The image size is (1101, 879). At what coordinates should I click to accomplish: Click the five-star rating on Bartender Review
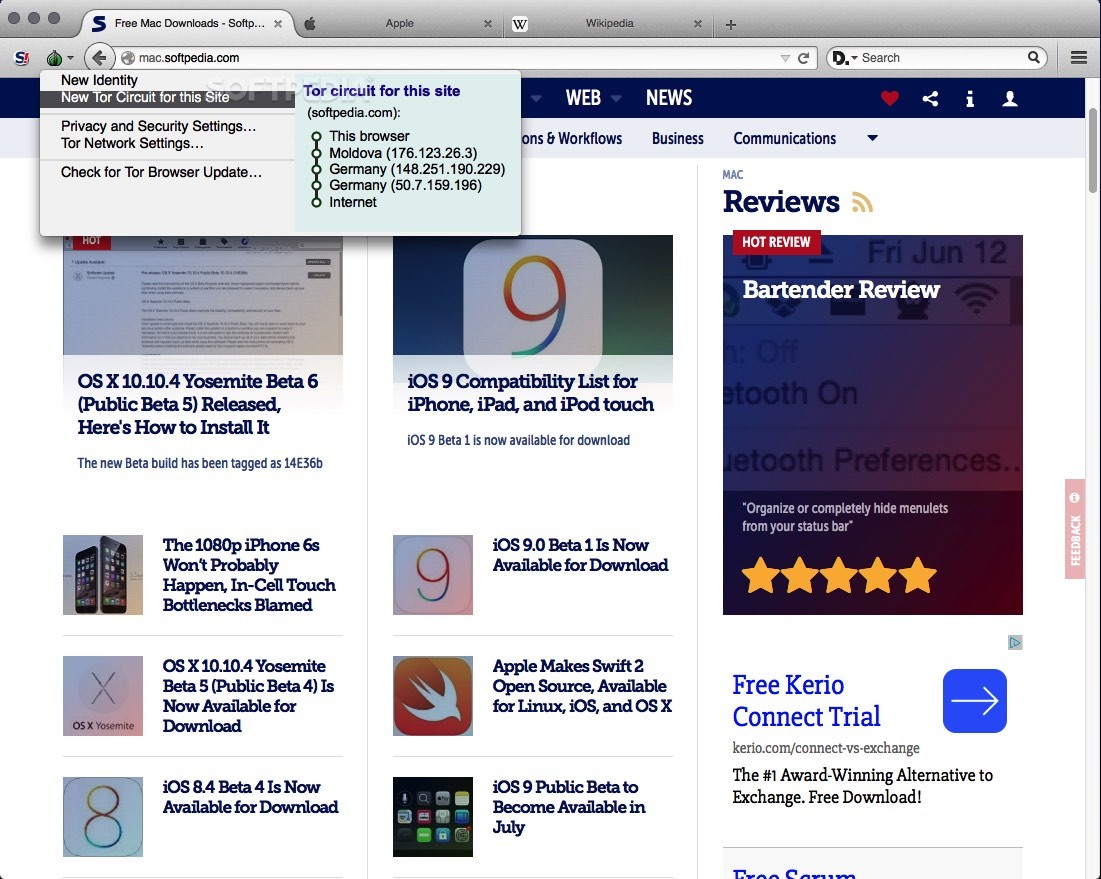pyautogui.click(x=839, y=575)
